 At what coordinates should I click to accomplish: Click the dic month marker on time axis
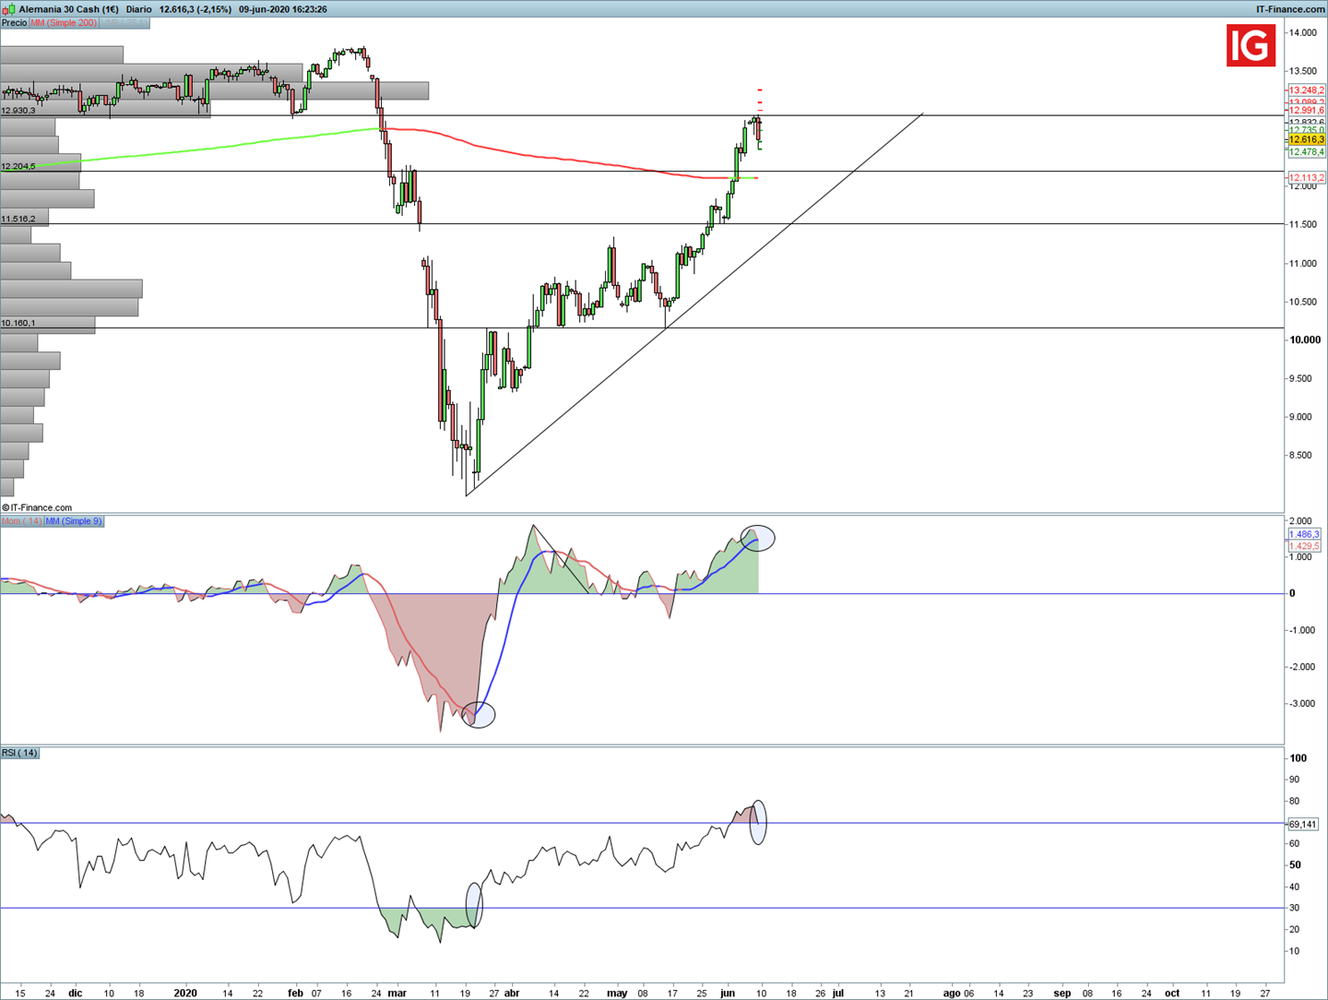tap(76, 993)
